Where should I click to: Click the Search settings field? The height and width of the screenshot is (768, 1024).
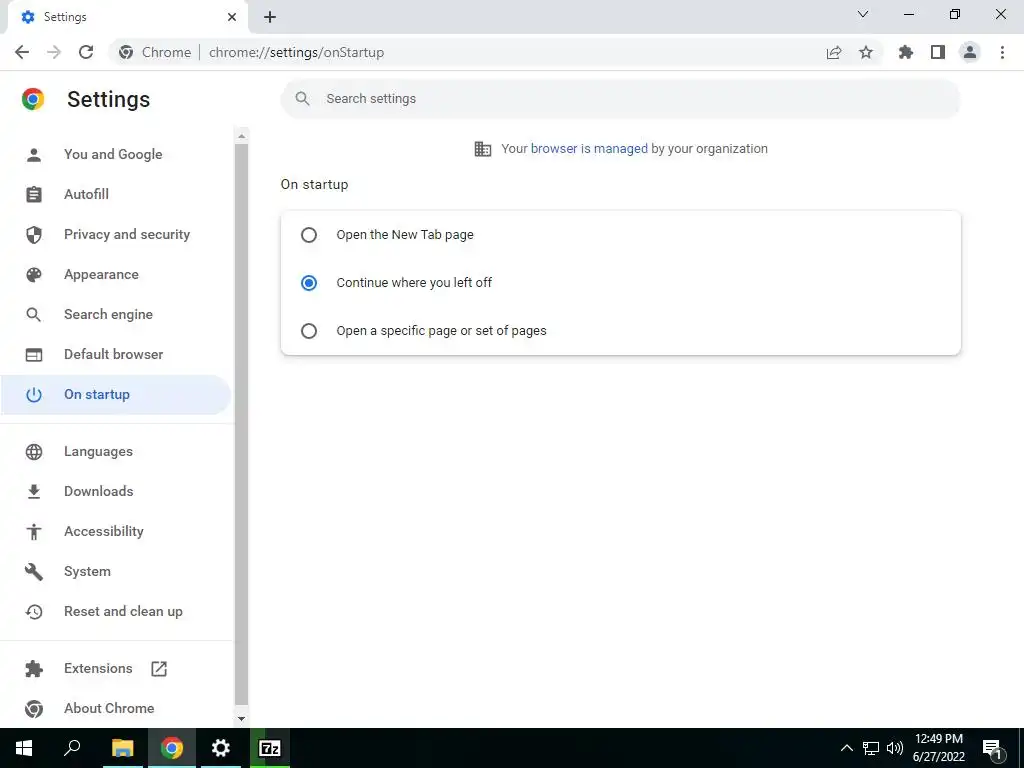point(620,99)
